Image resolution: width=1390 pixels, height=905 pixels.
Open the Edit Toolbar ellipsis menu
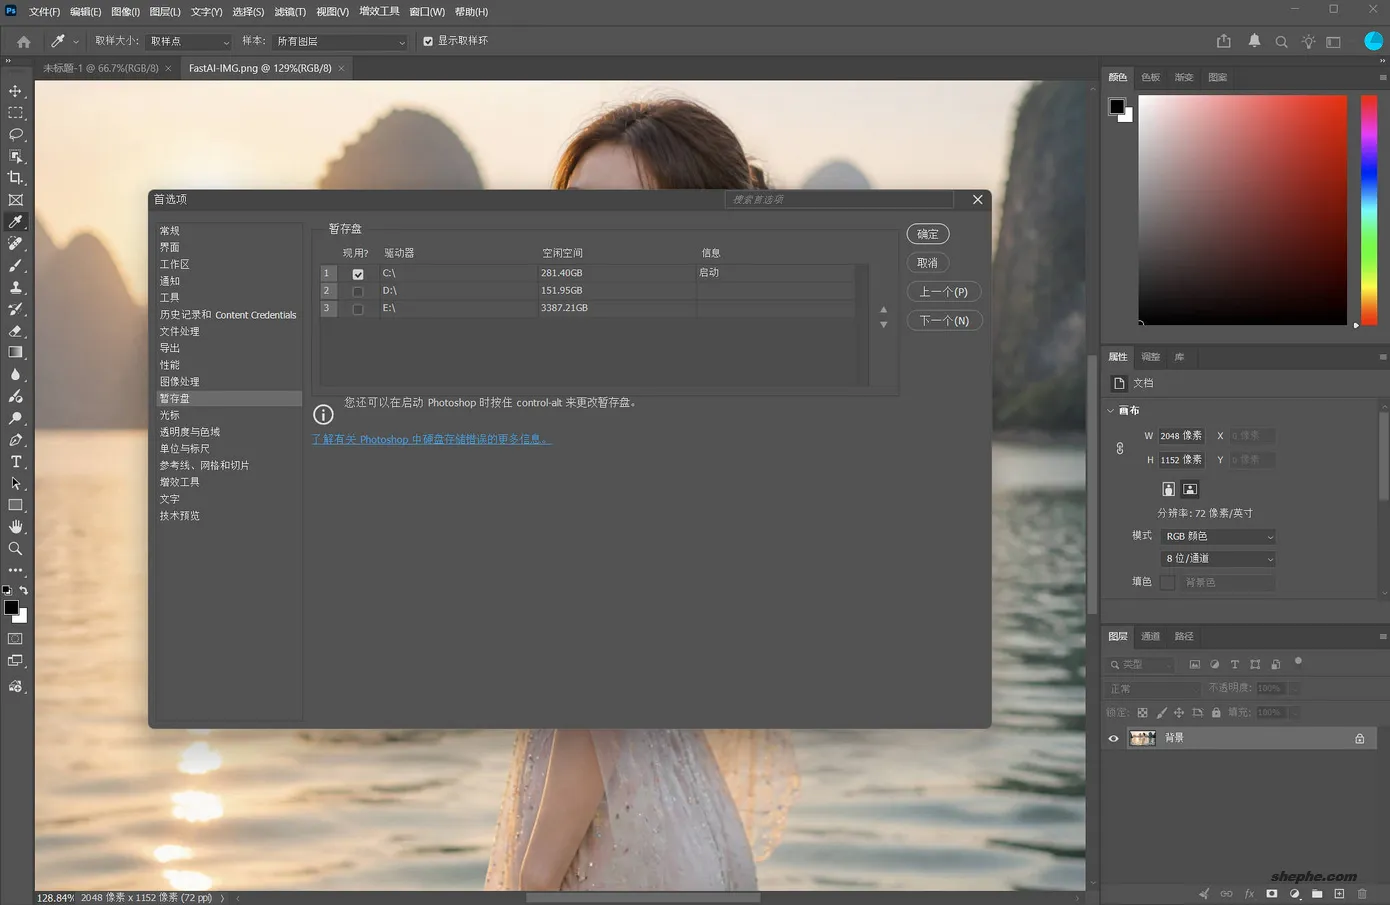click(x=15, y=570)
